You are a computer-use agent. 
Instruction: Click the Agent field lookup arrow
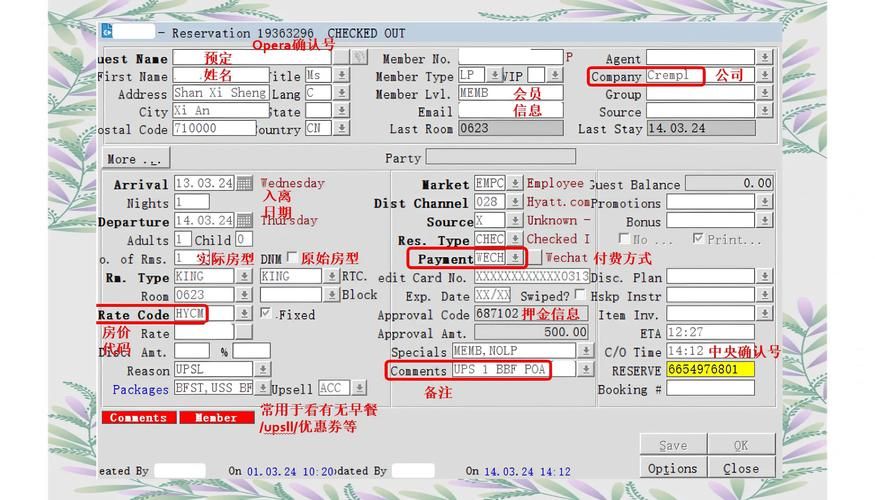(x=765, y=58)
